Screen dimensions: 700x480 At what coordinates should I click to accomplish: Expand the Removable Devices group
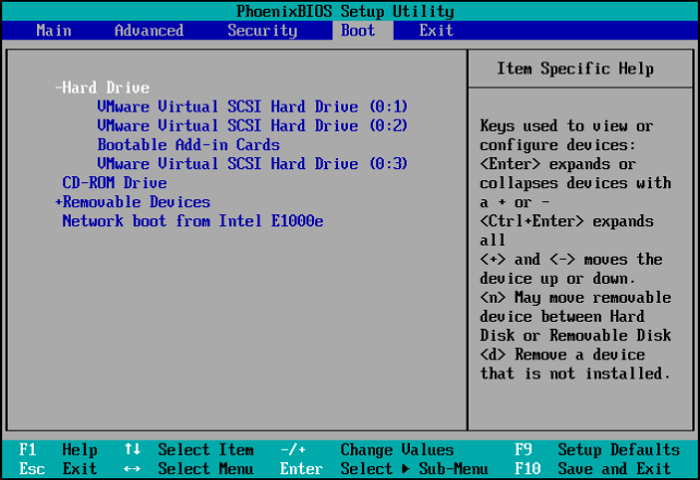click(132, 202)
